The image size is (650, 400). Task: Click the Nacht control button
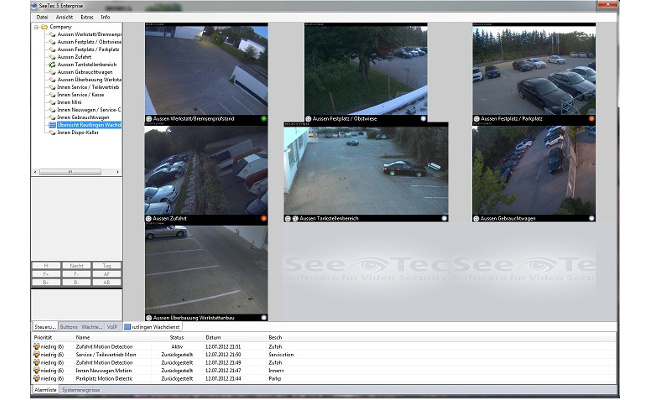pyautogui.click(x=76, y=265)
